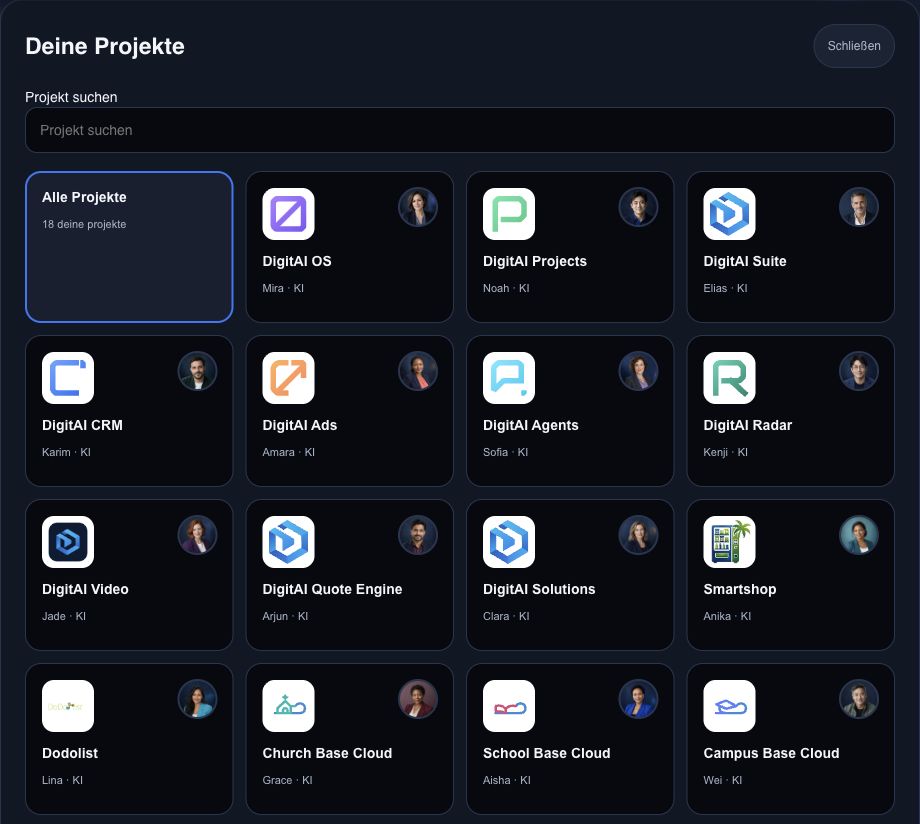Click the '18 deine projekte' count text
This screenshot has height=824, width=920.
84,224
